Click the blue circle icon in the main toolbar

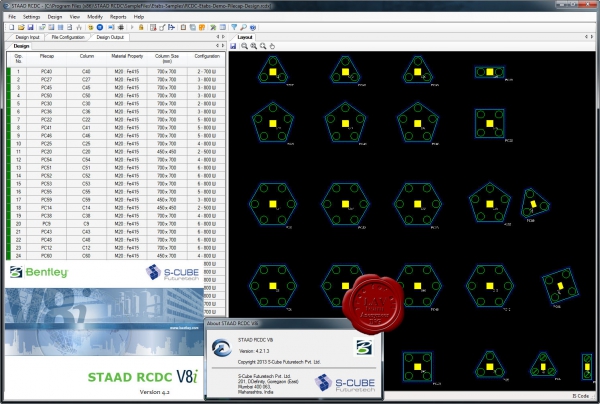tap(100, 28)
